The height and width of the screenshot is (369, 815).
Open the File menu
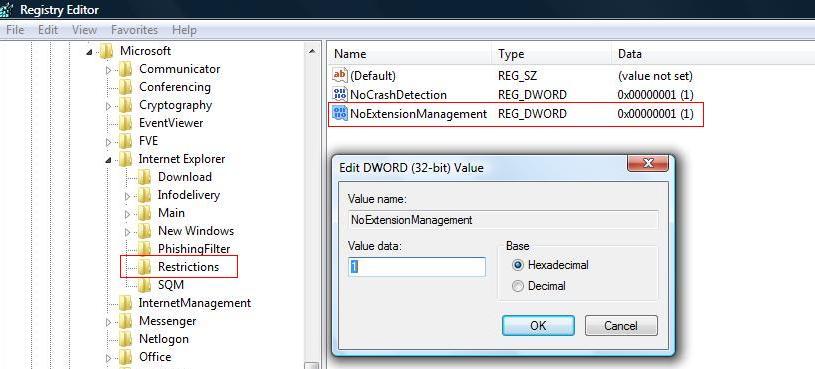point(15,30)
